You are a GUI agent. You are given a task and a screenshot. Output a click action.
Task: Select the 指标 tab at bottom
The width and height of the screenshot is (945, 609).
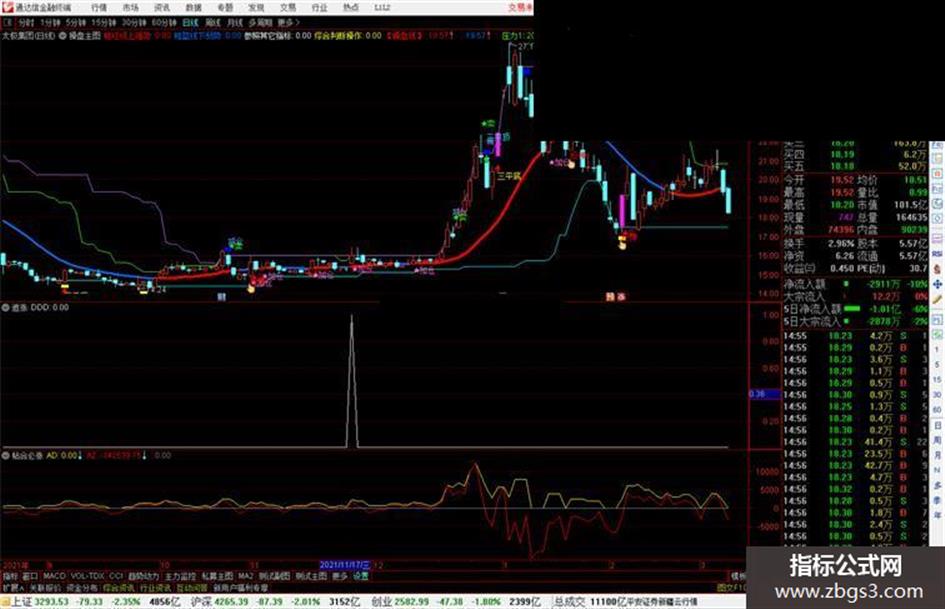[x=10, y=576]
